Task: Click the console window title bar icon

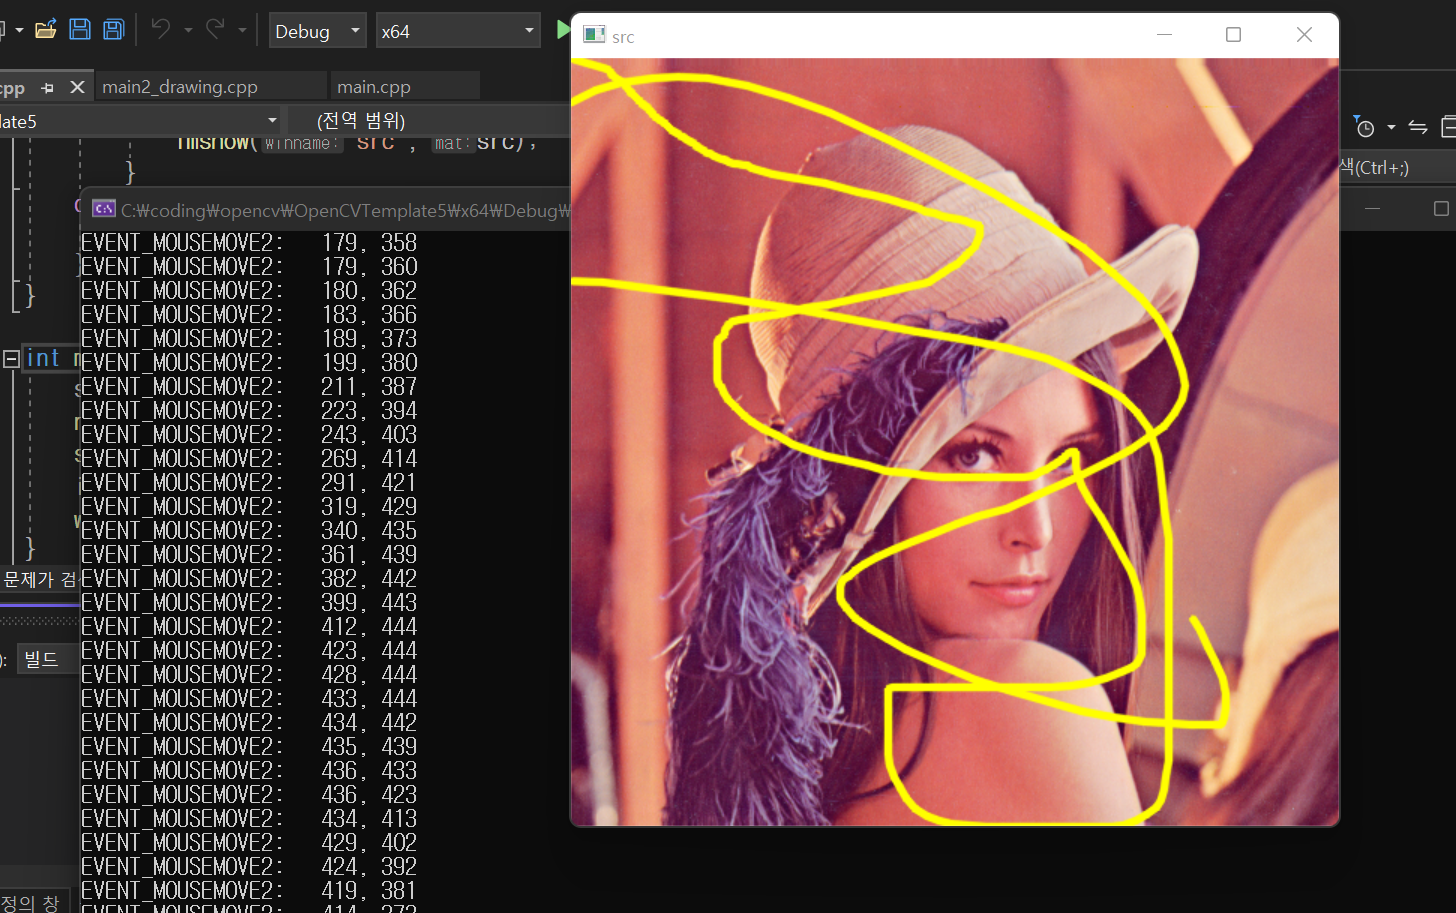Action: [103, 209]
